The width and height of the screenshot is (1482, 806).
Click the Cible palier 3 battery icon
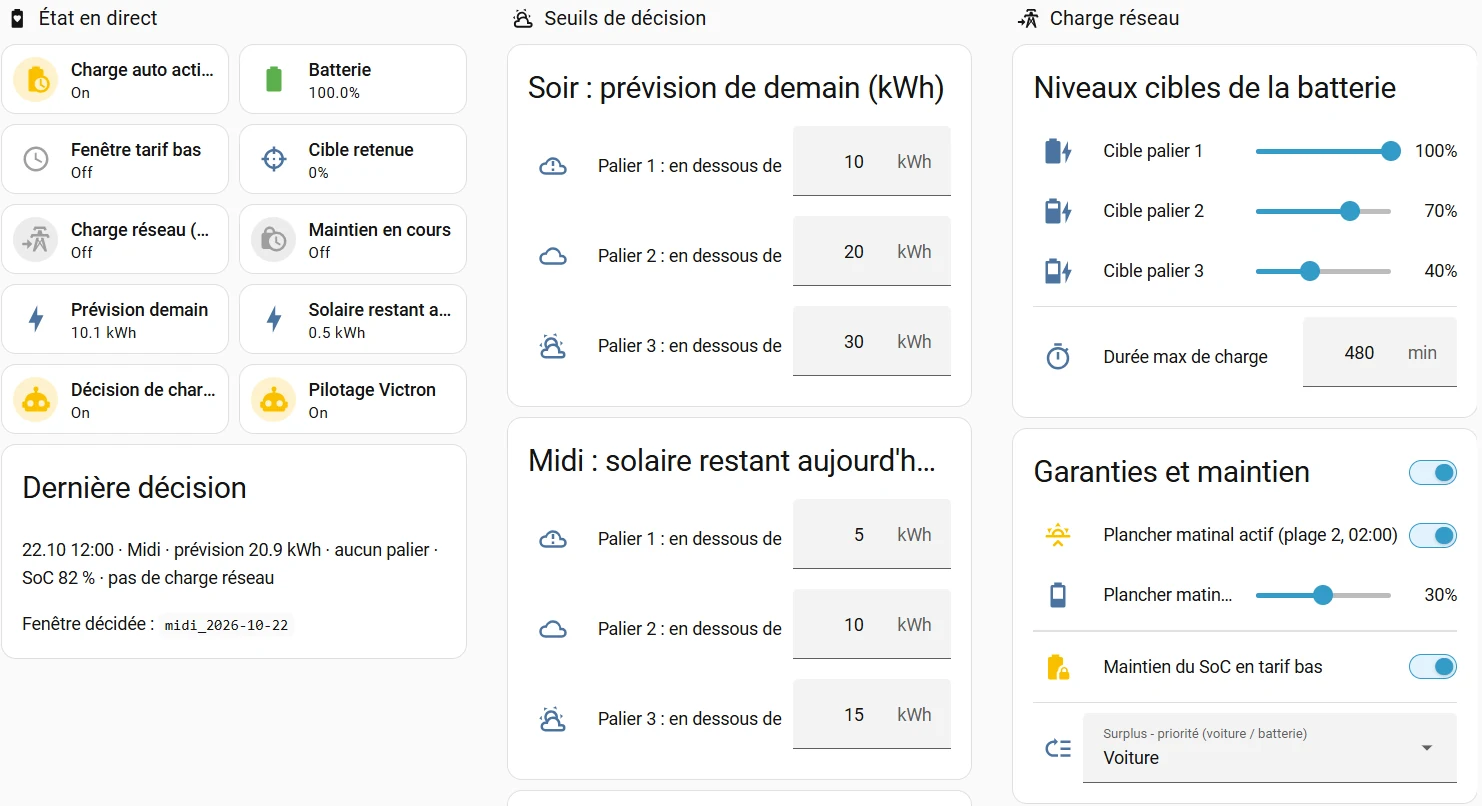[1058, 271]
